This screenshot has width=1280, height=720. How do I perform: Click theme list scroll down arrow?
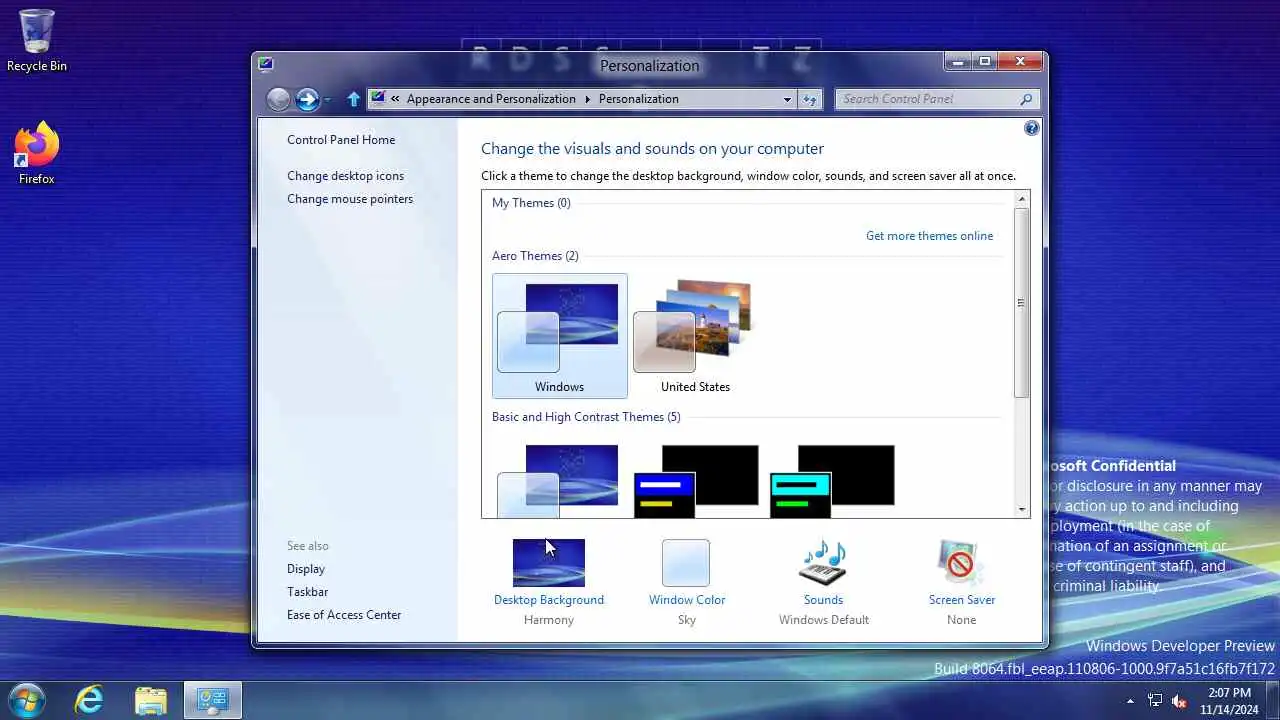[1022, 509]
